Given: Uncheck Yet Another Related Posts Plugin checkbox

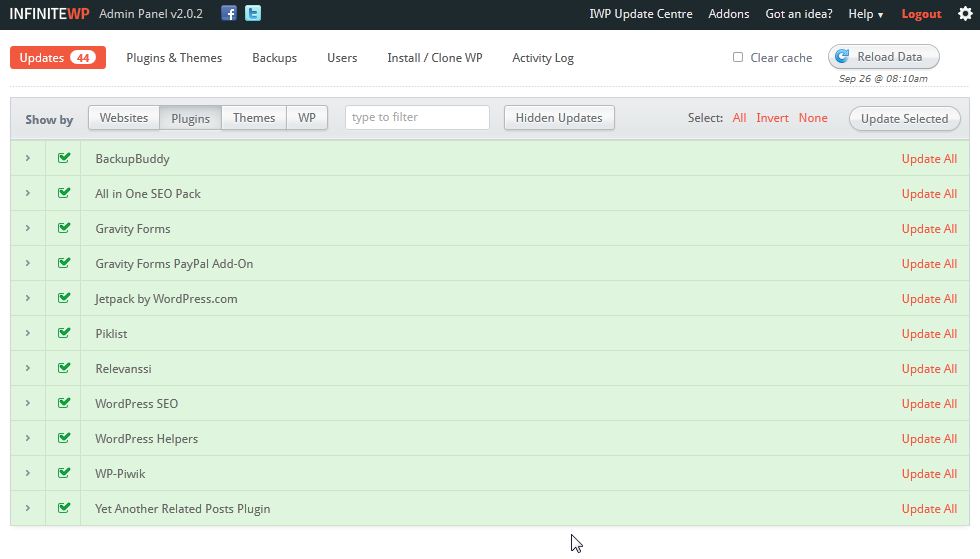Looking at the screenshot, I should [64, 508].
